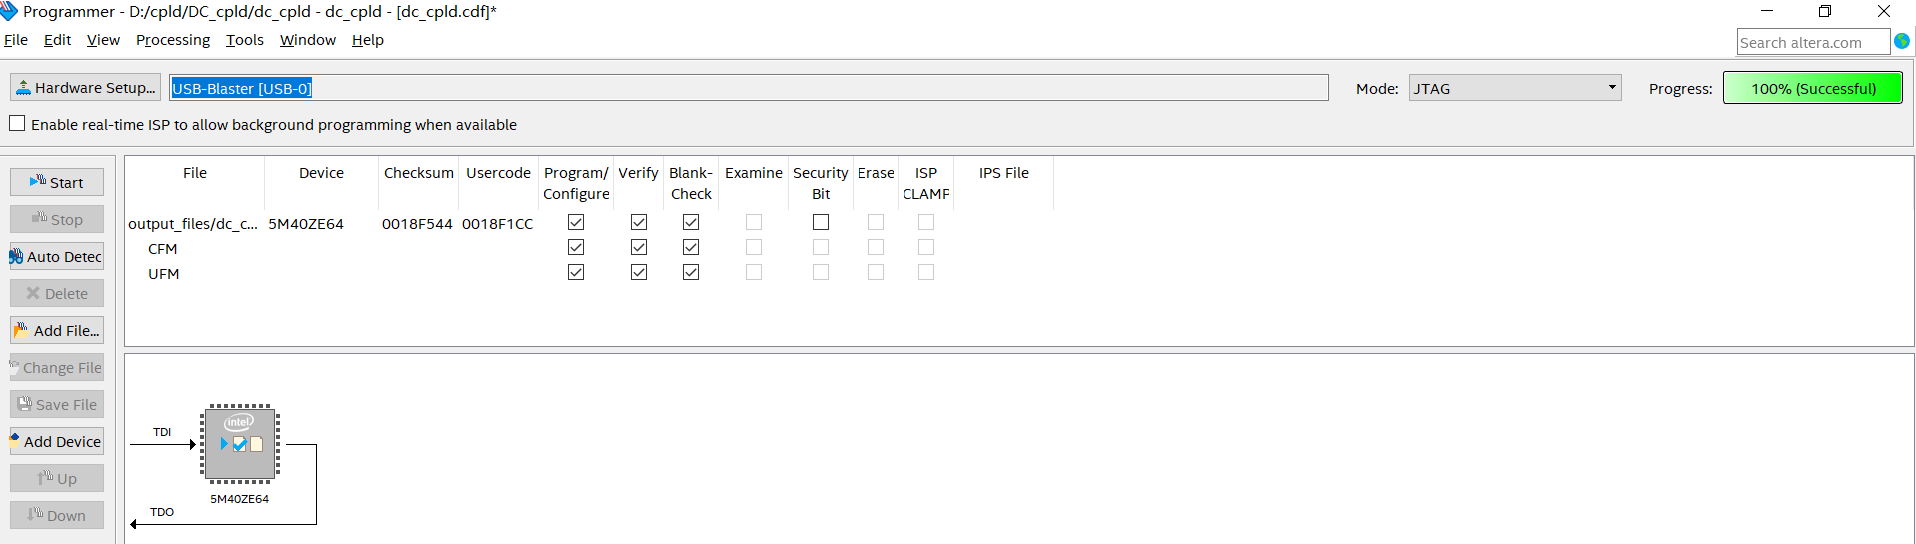This screenshot has height=544, width=1916.
Task: Click the Examine column header
Action: (754, 173)
